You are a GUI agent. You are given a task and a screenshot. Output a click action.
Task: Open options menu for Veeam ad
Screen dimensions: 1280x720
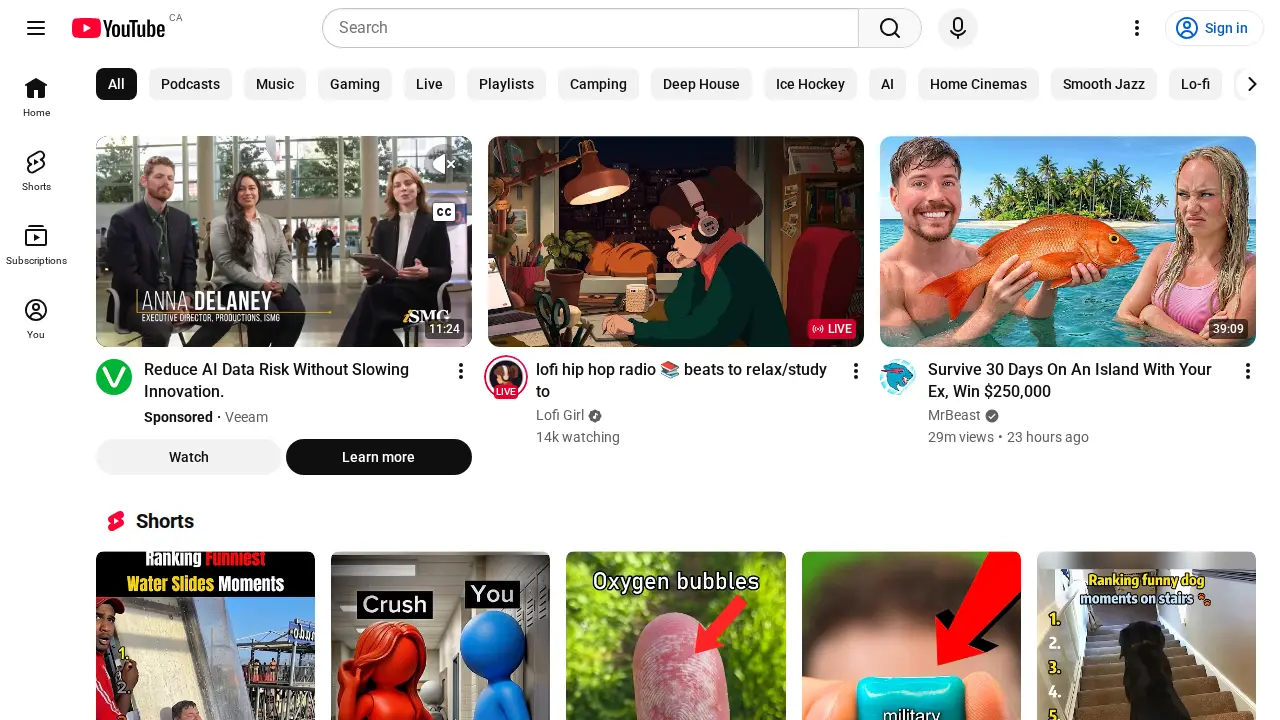tap(461, 371)
